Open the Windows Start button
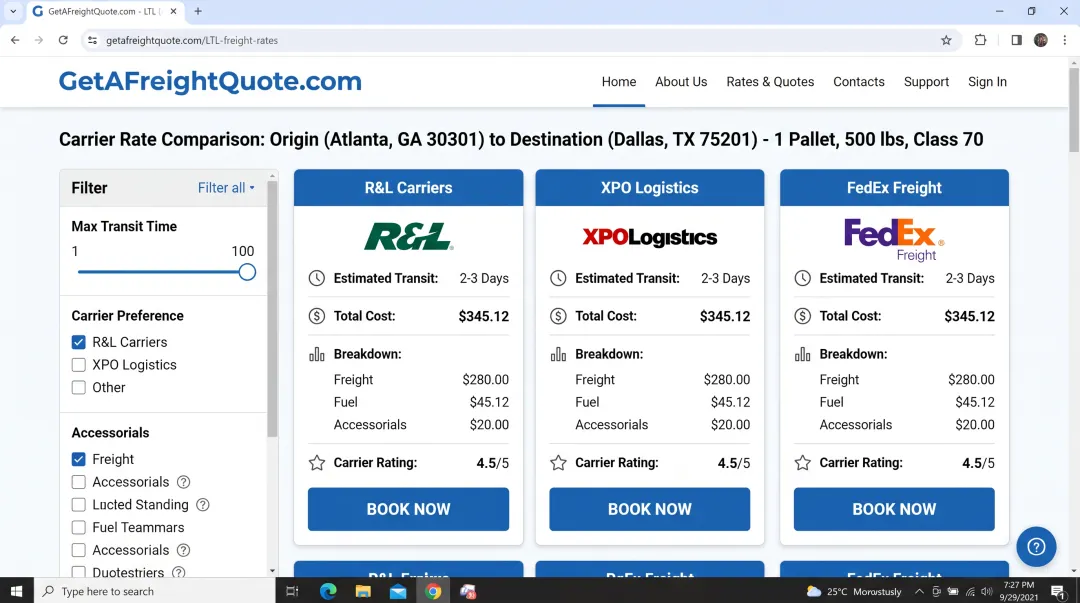Screen dimensions: 1080x603 [17, 591]
